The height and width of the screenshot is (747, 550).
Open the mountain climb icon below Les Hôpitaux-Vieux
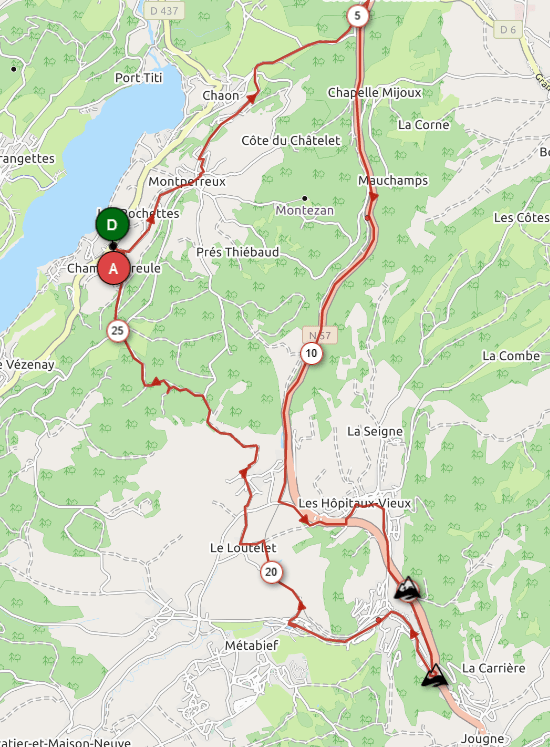click(x=408, y=588)
